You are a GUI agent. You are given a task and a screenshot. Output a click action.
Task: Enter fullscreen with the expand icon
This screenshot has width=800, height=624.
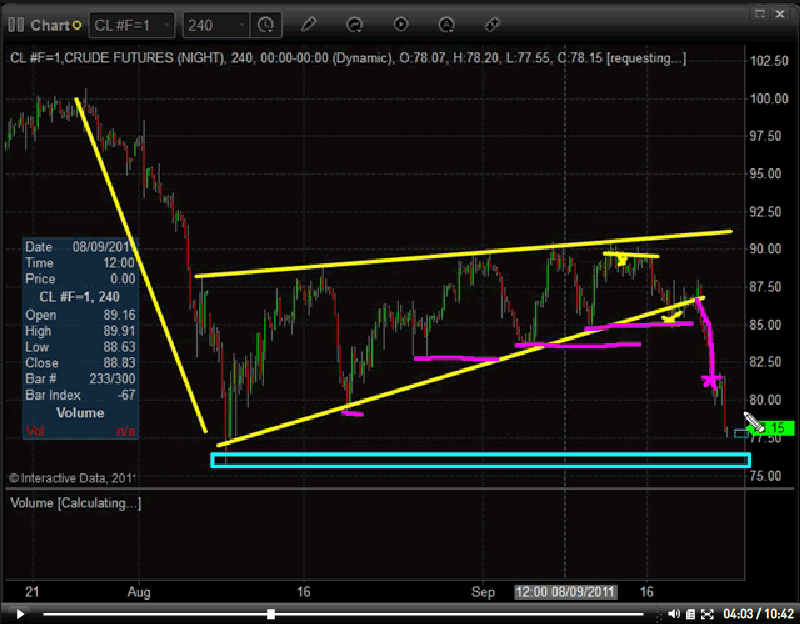click(x=707, y=614)
